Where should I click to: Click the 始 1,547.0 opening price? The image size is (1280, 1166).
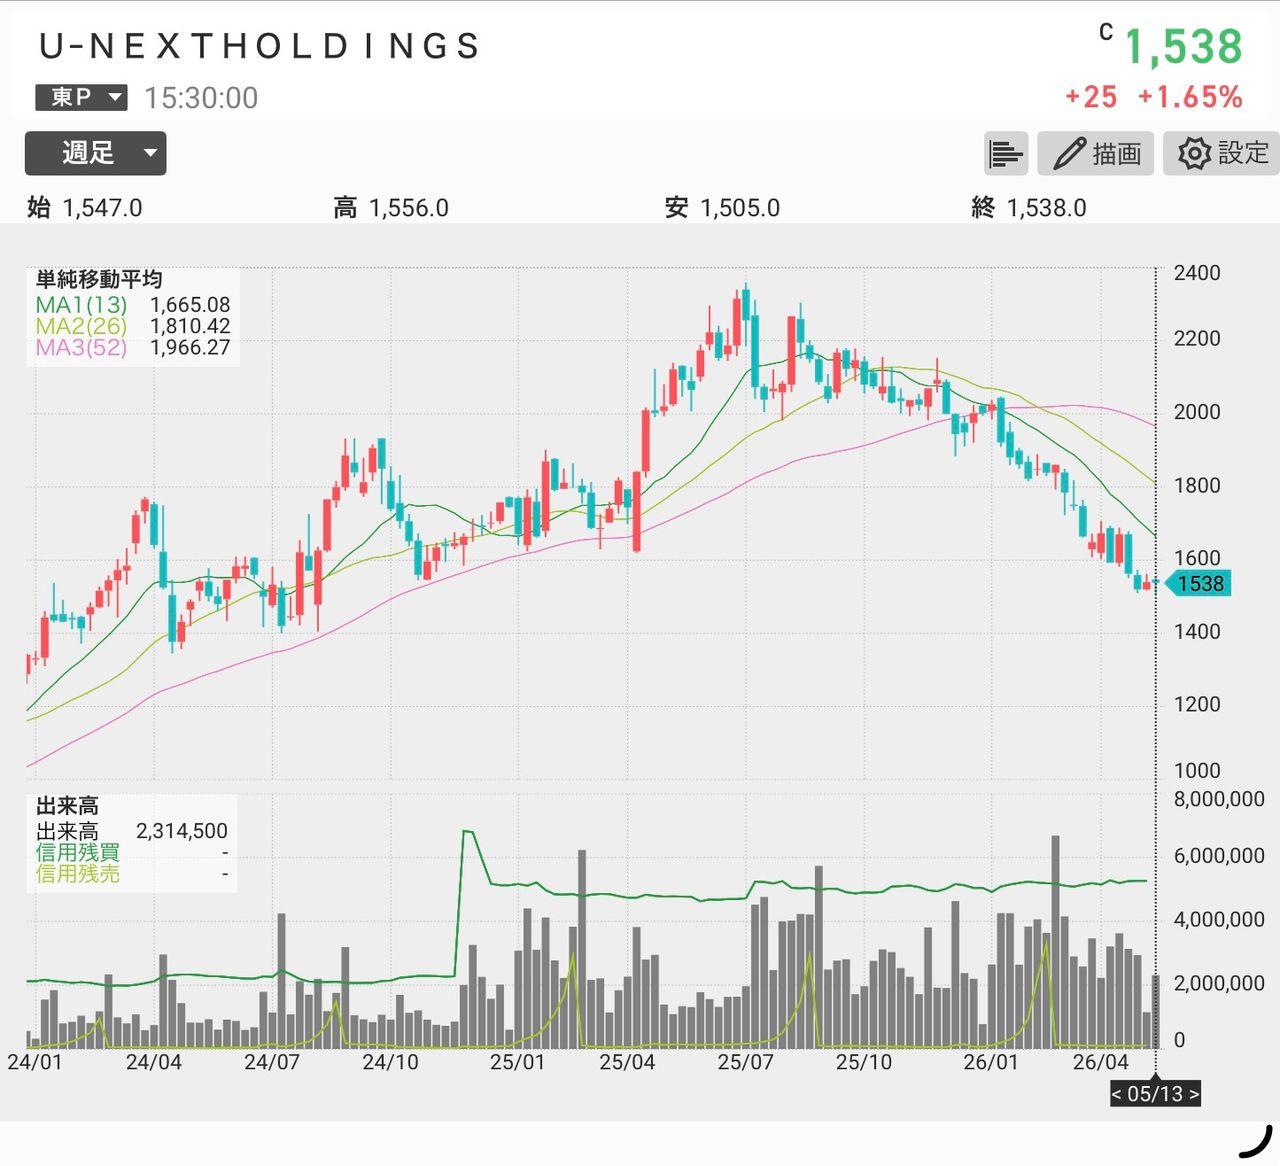pos(85,208)
